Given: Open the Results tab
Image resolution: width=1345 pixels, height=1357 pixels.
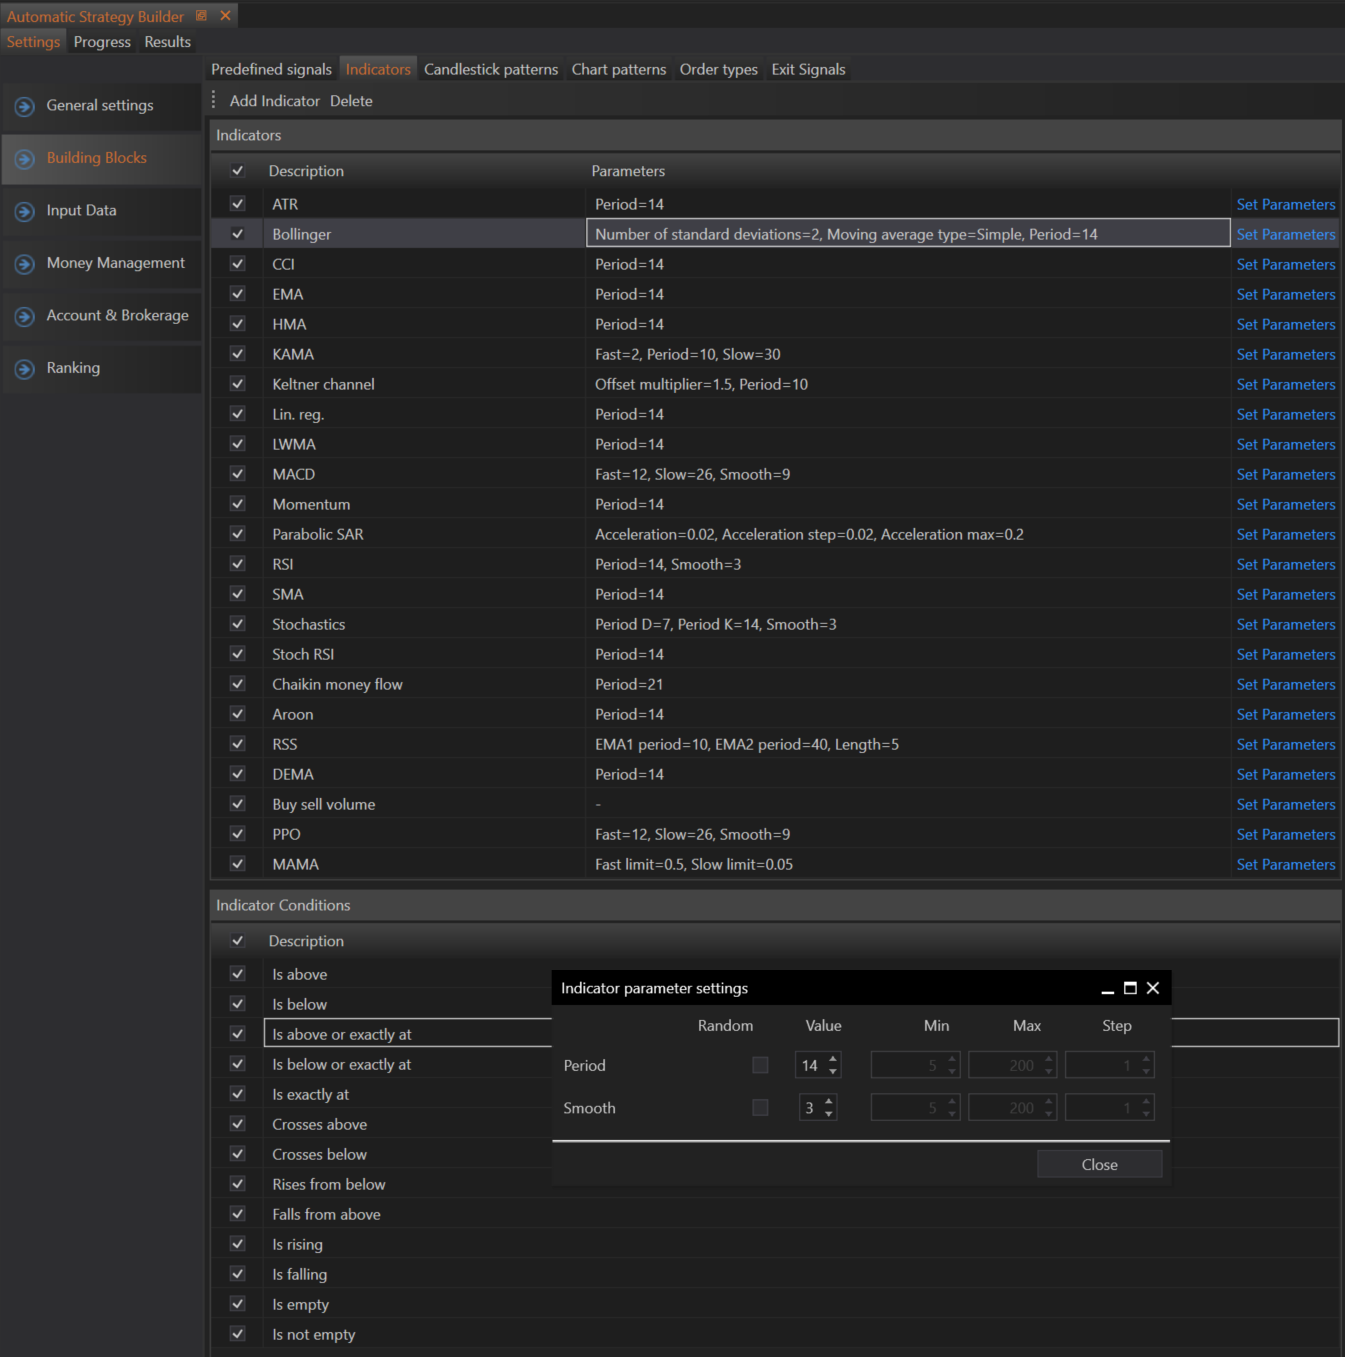Looking at the screenshot, I should [x=167, y=42].
